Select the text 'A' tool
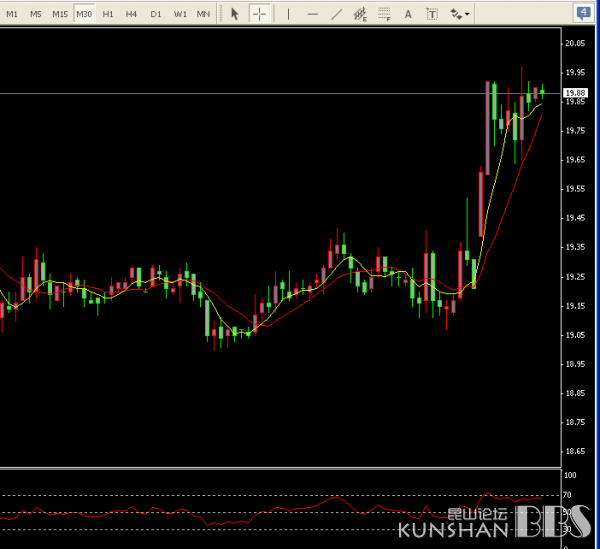600x549 pixels. point(408,14)
